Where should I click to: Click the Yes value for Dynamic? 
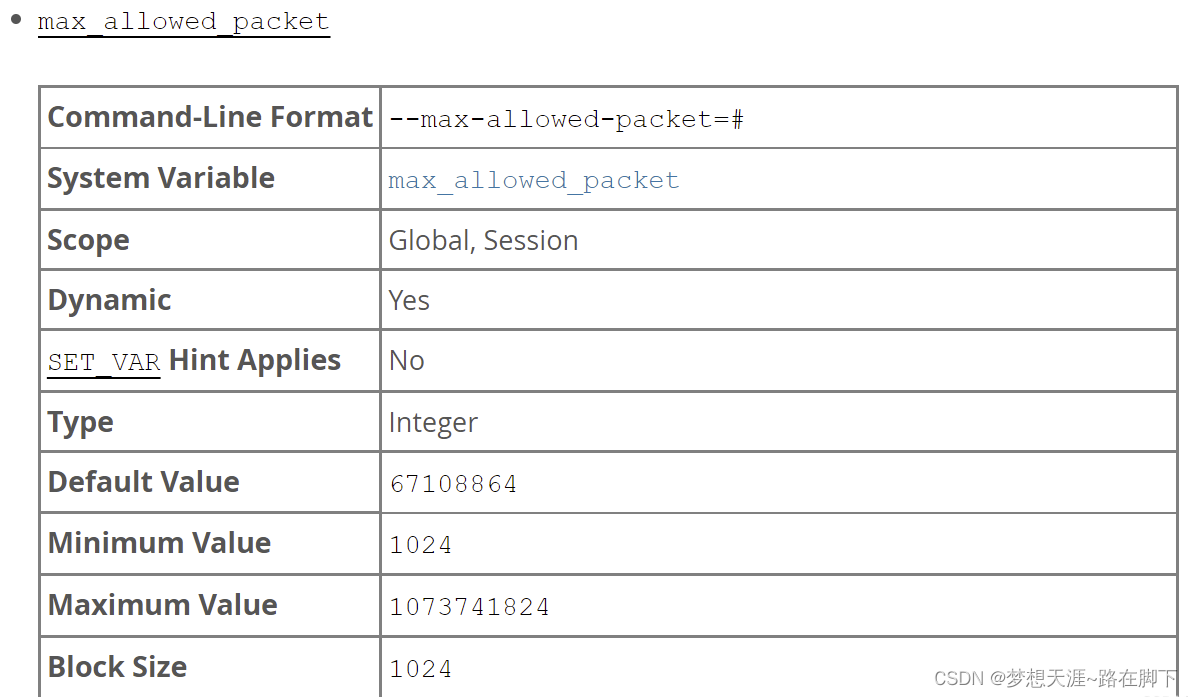[x=409, y=300]
